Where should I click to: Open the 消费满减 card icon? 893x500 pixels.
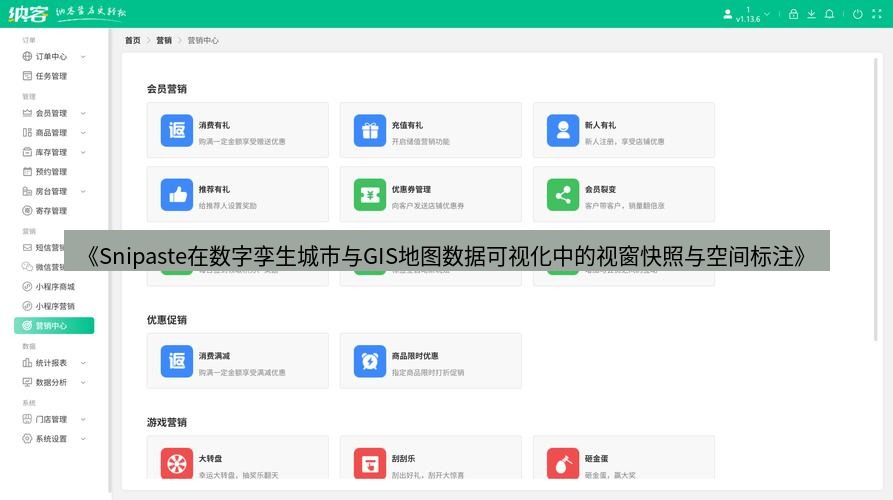tap(177, 361)
